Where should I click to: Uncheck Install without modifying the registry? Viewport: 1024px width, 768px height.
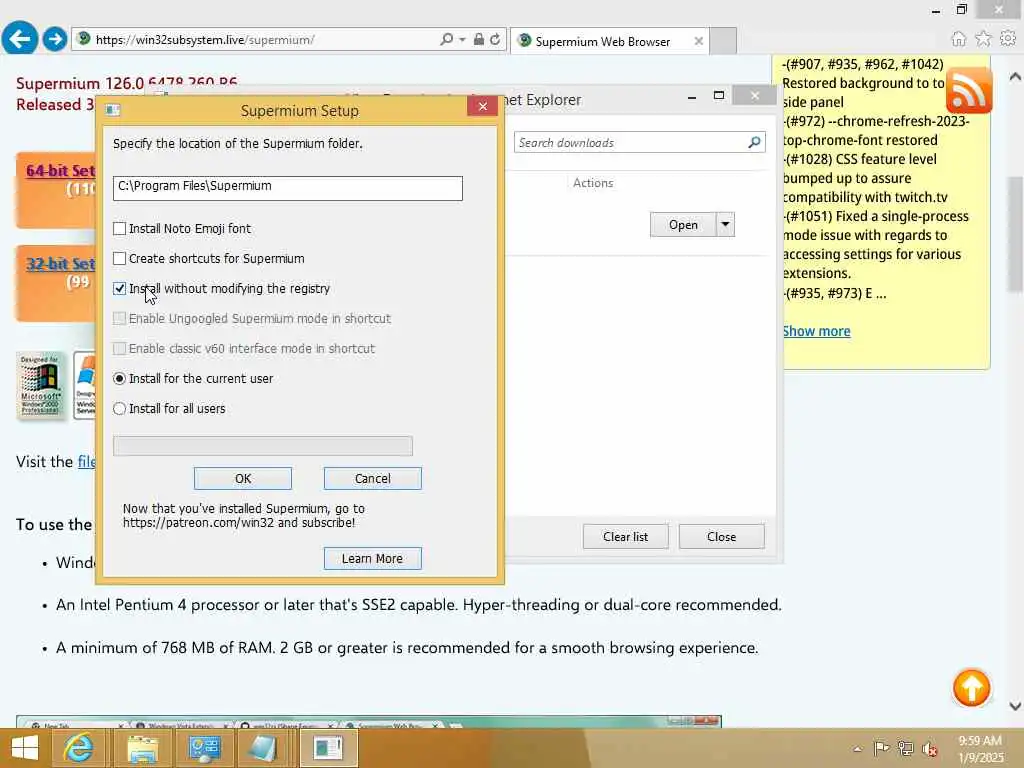tap(120, 289)
